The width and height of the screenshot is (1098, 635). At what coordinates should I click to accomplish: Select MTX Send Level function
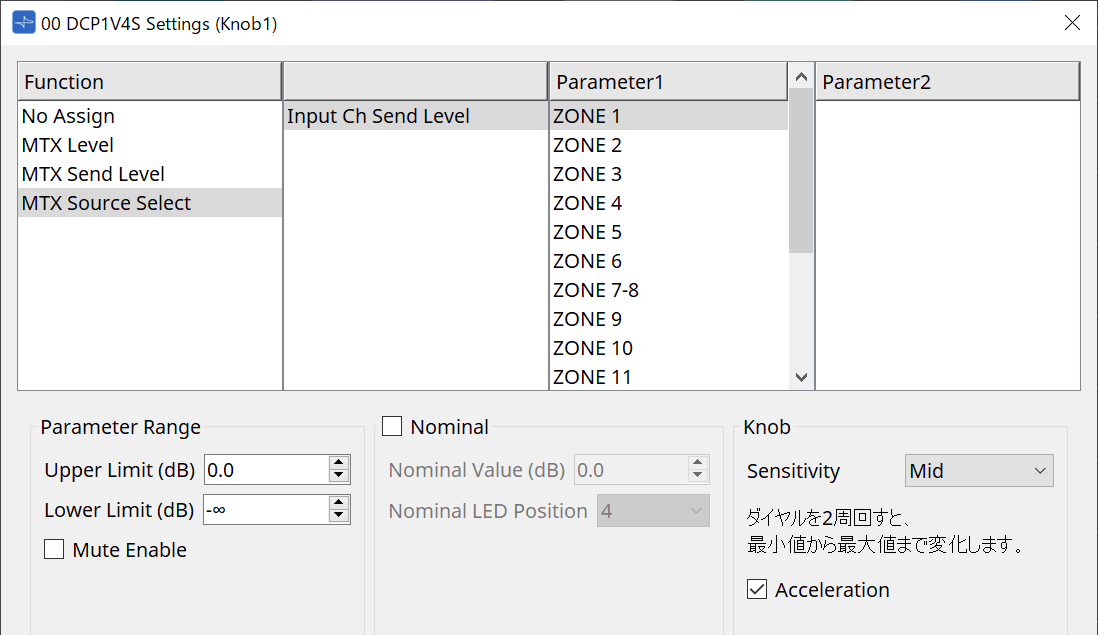pos(93,174)
